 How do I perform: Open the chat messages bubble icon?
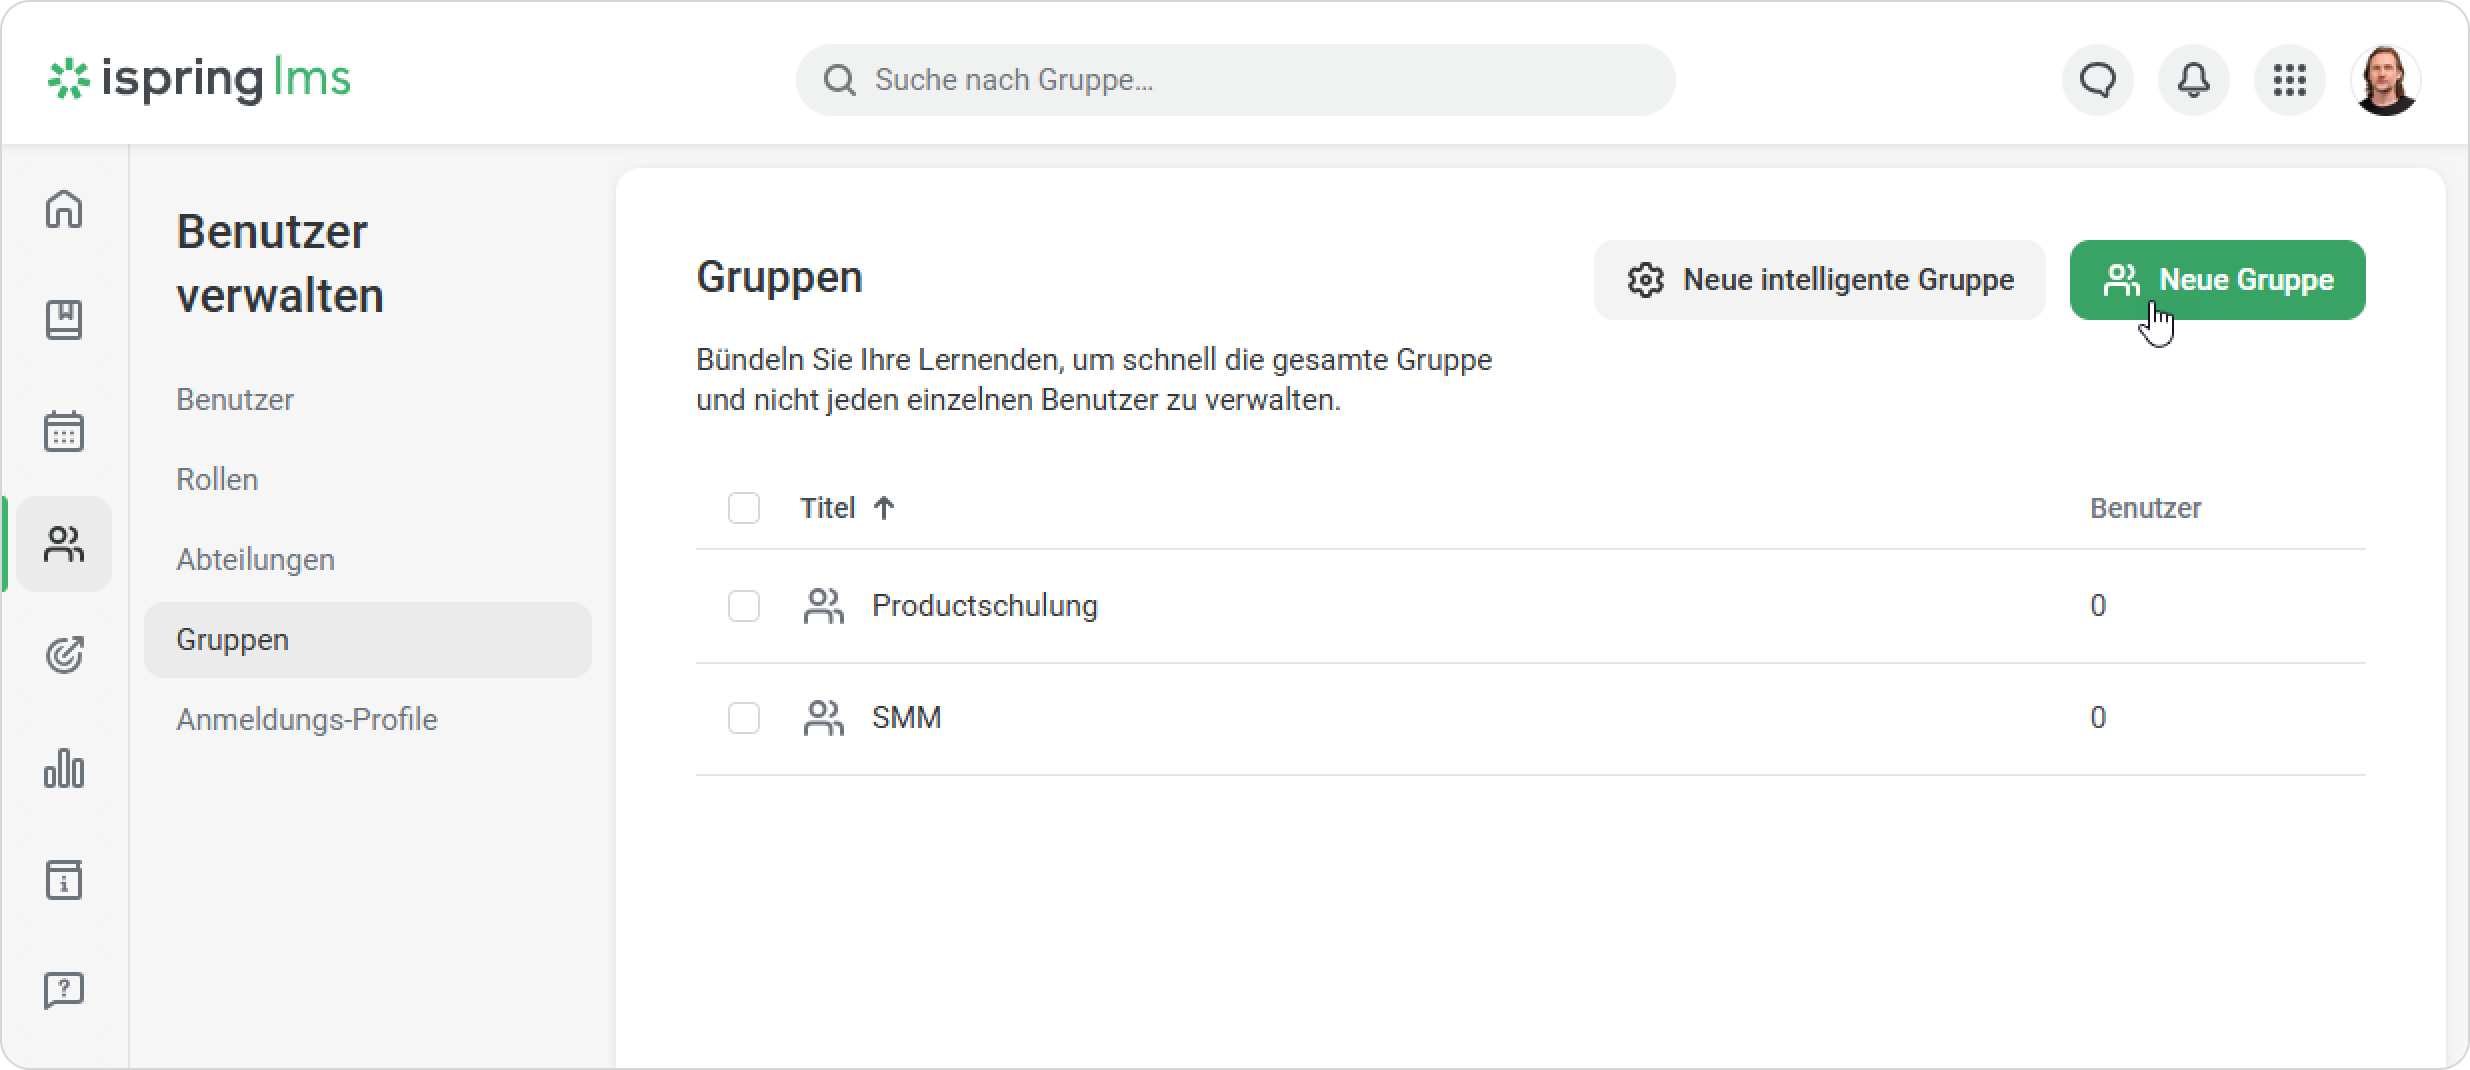[2097, 80]
